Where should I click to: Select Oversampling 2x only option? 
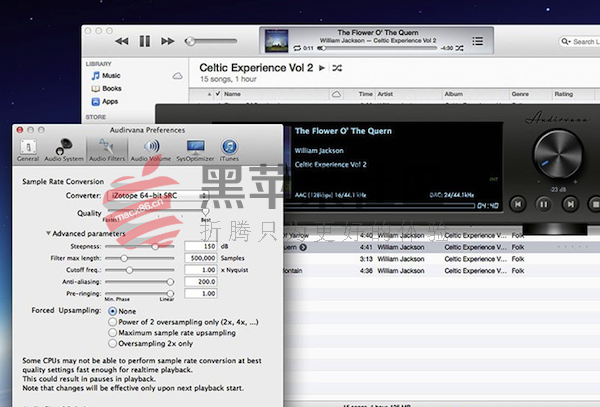pyautogui.click(x=112, y=343)
